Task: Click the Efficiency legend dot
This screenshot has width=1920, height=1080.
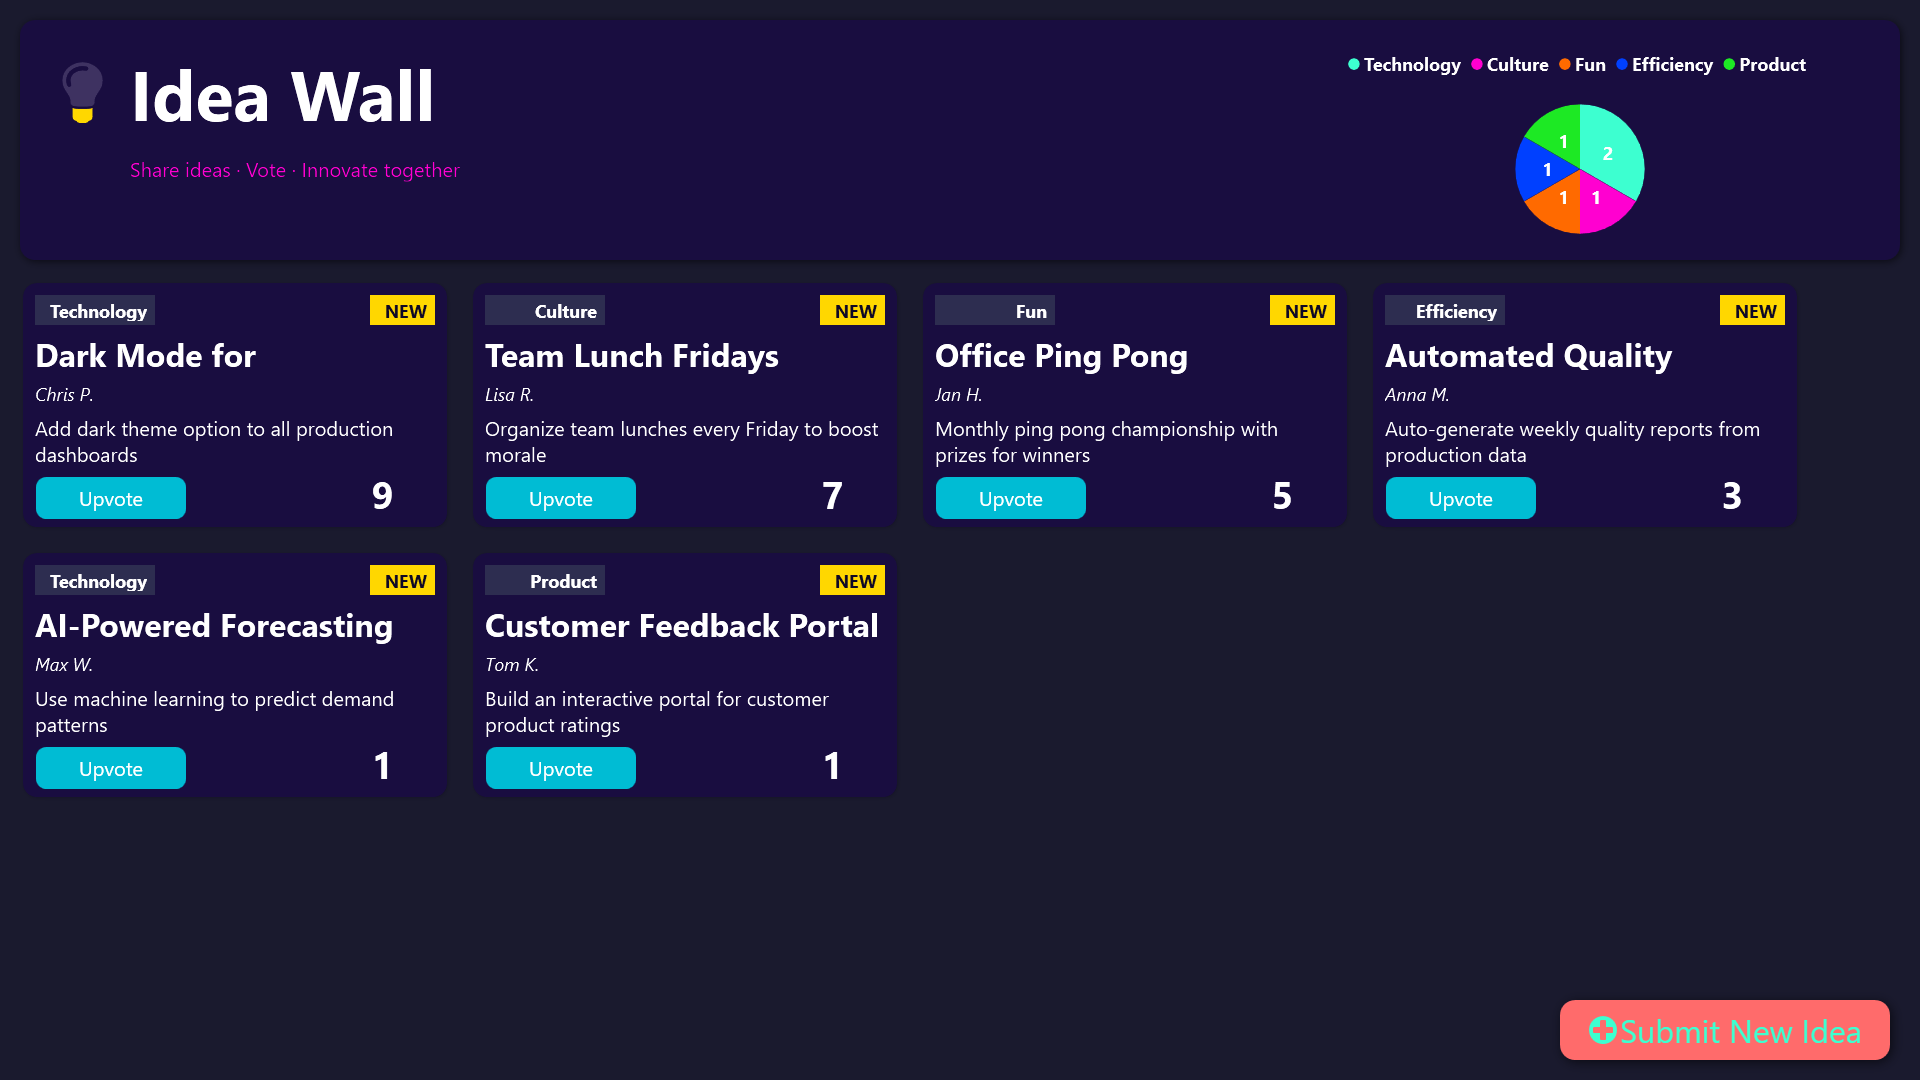Action: tap(1622, 65)
